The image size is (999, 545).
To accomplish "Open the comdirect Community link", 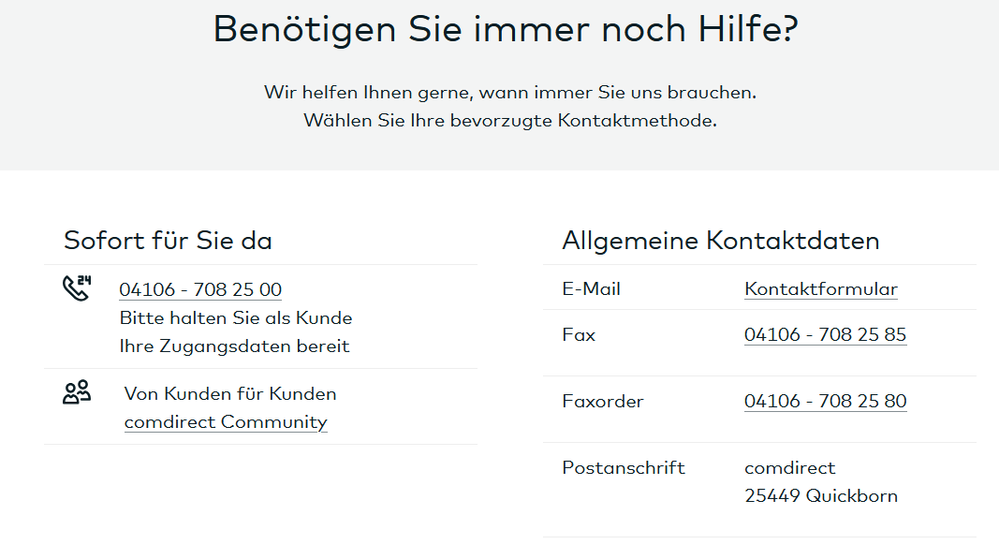I will [x=225, y=422].
